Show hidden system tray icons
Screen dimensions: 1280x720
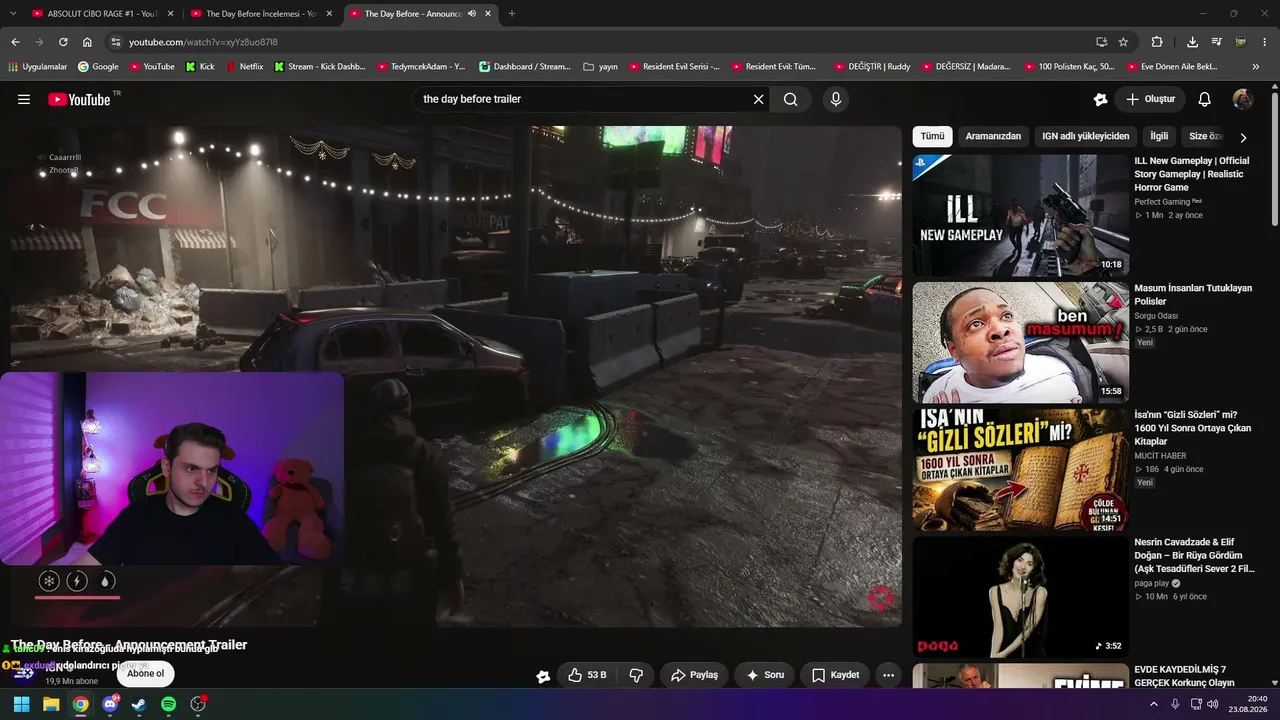coord(1153,704)
